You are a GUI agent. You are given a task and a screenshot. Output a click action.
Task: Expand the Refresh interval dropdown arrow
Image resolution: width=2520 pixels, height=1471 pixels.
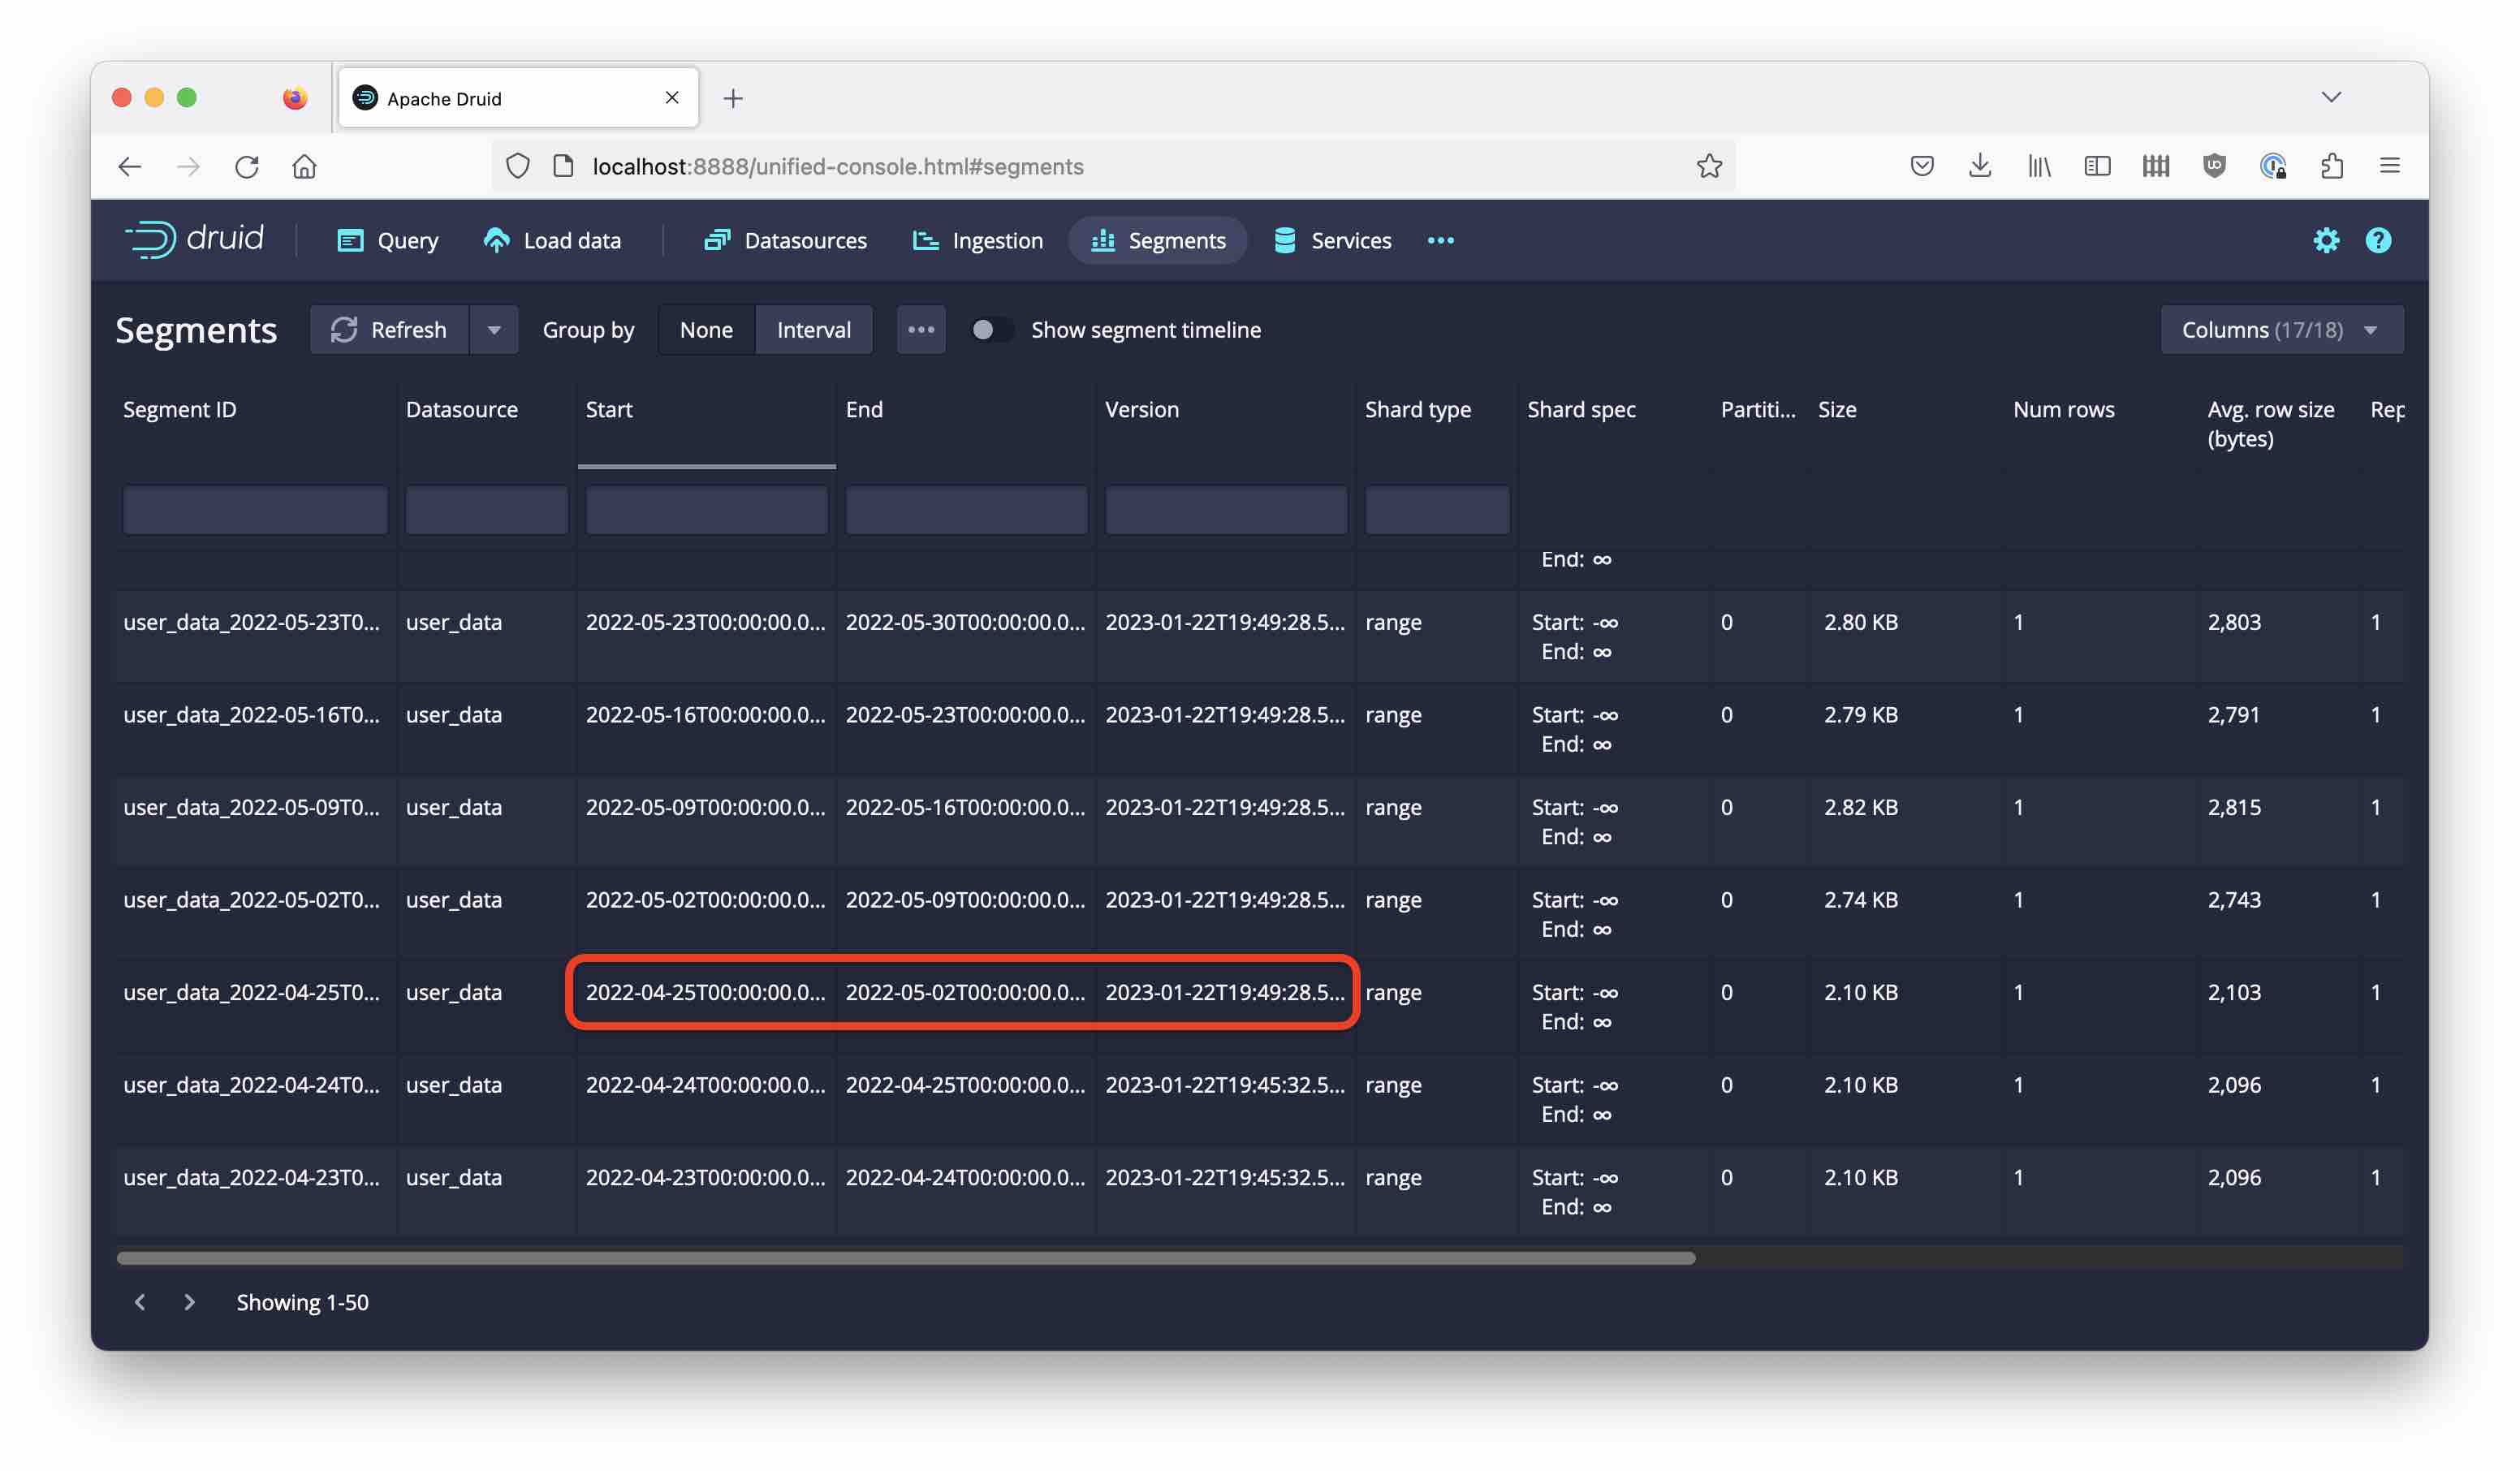point(494,330)
